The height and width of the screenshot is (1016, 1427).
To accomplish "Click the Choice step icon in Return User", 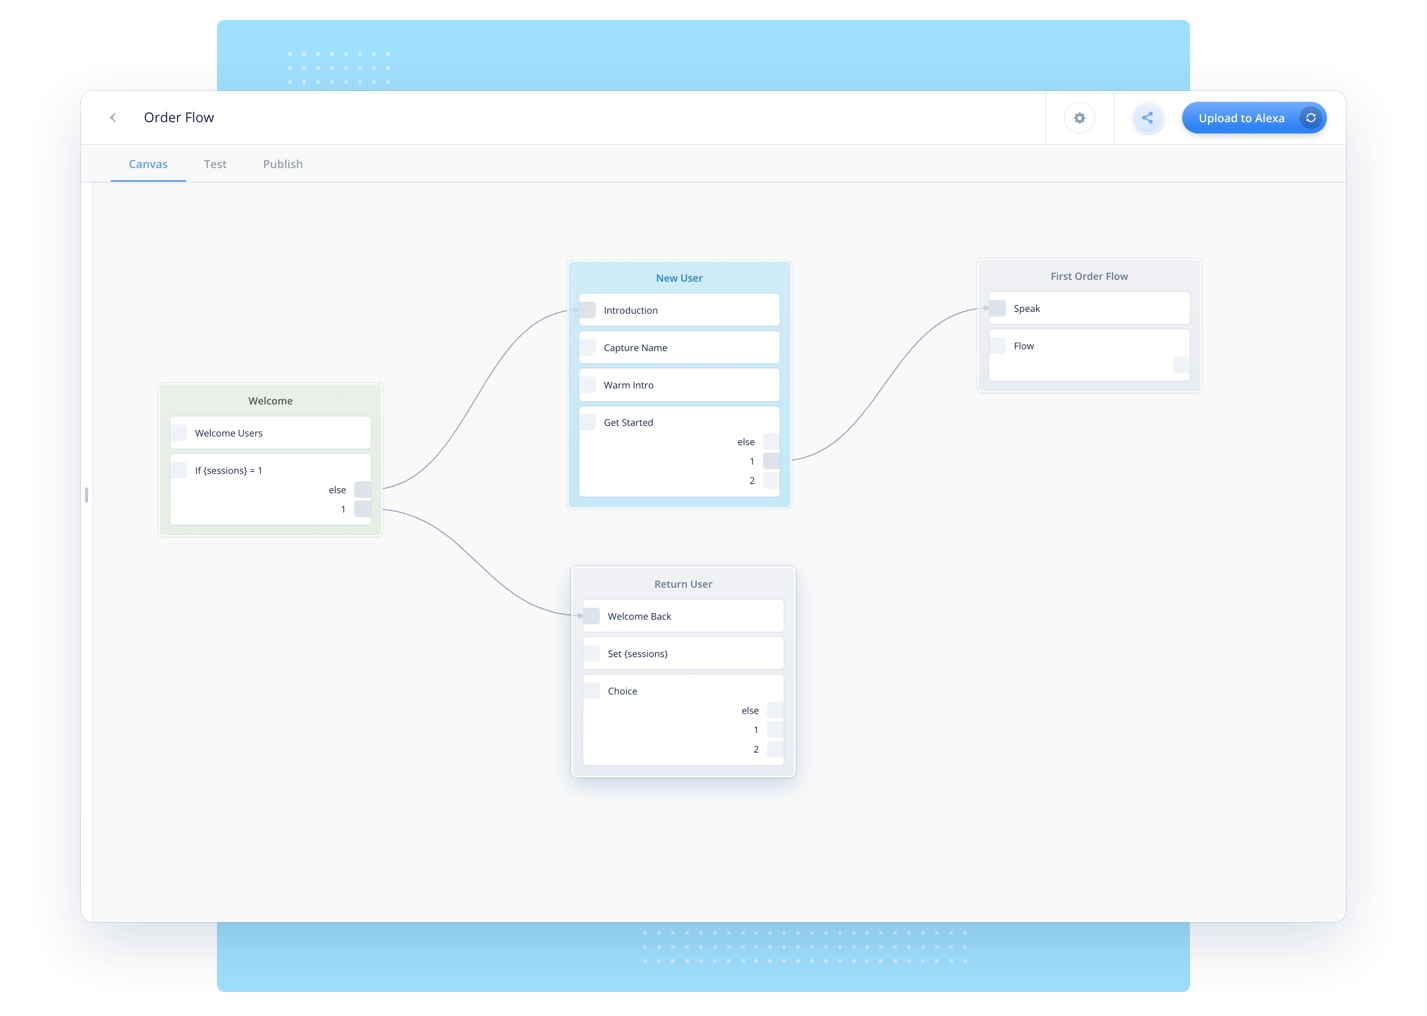I will pos(591,690).
